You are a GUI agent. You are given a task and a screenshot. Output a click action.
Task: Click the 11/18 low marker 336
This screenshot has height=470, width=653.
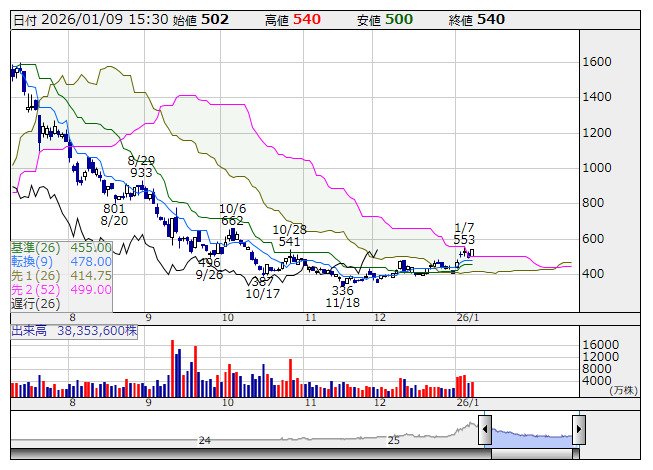point(343,290)
